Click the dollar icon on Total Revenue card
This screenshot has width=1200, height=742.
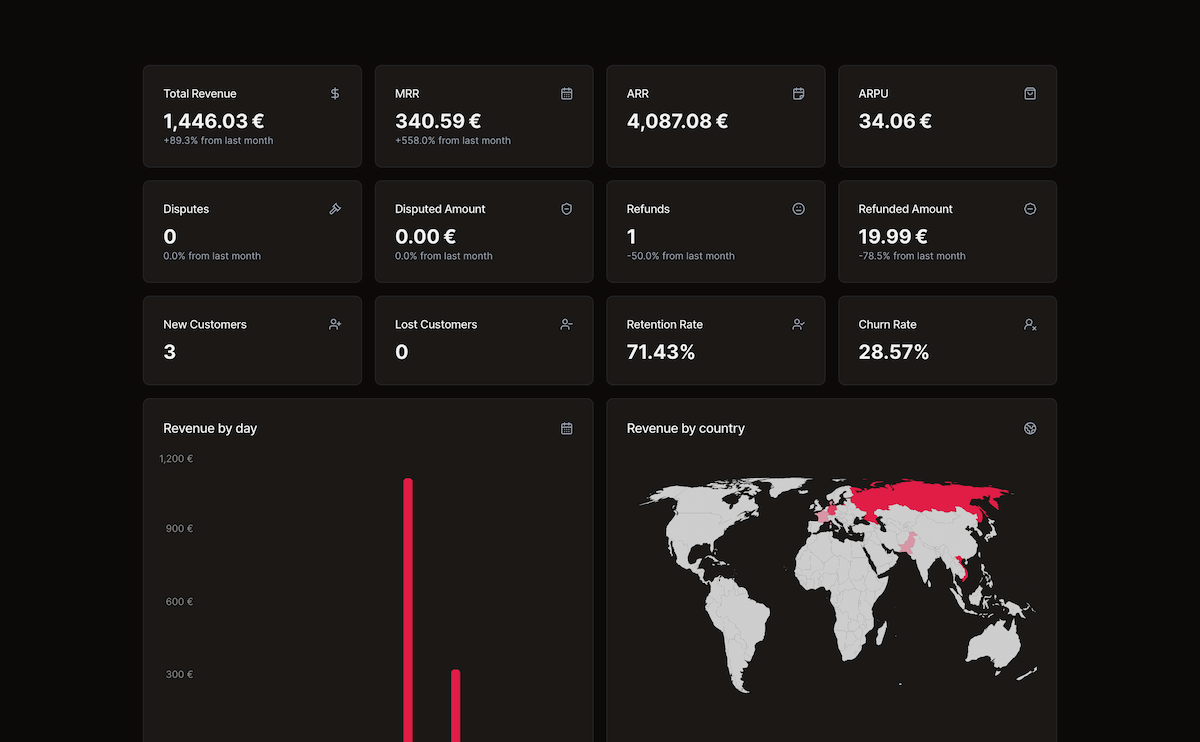335,93
